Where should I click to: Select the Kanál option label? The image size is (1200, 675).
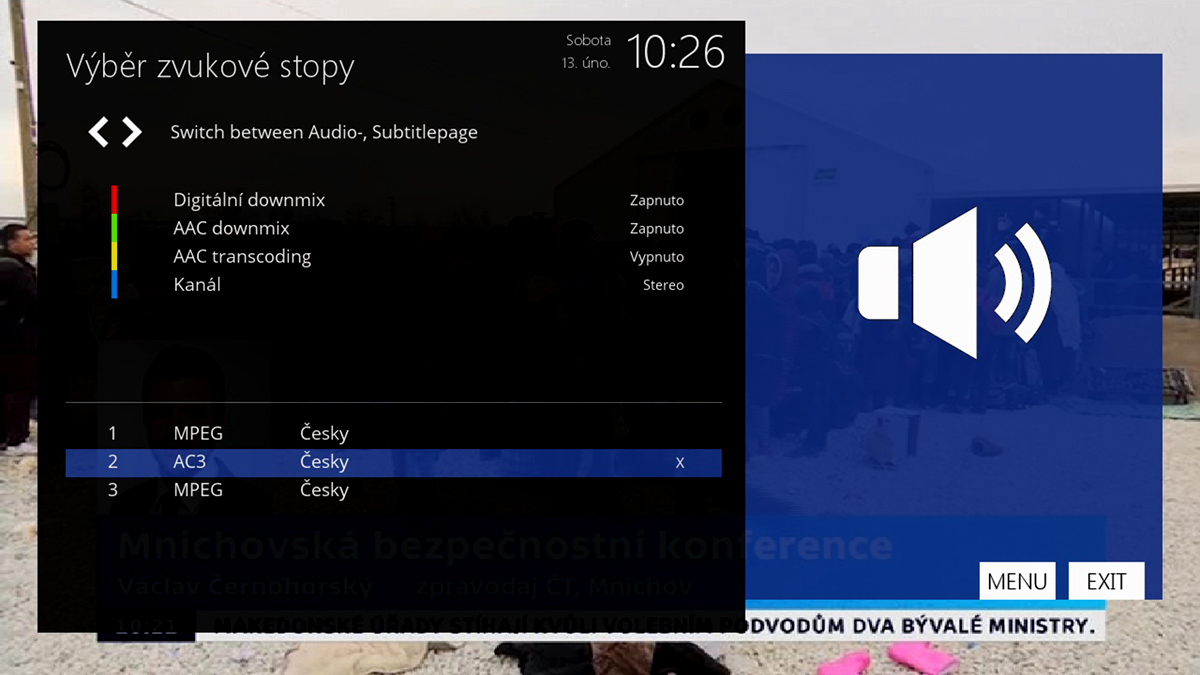(197, 285)
